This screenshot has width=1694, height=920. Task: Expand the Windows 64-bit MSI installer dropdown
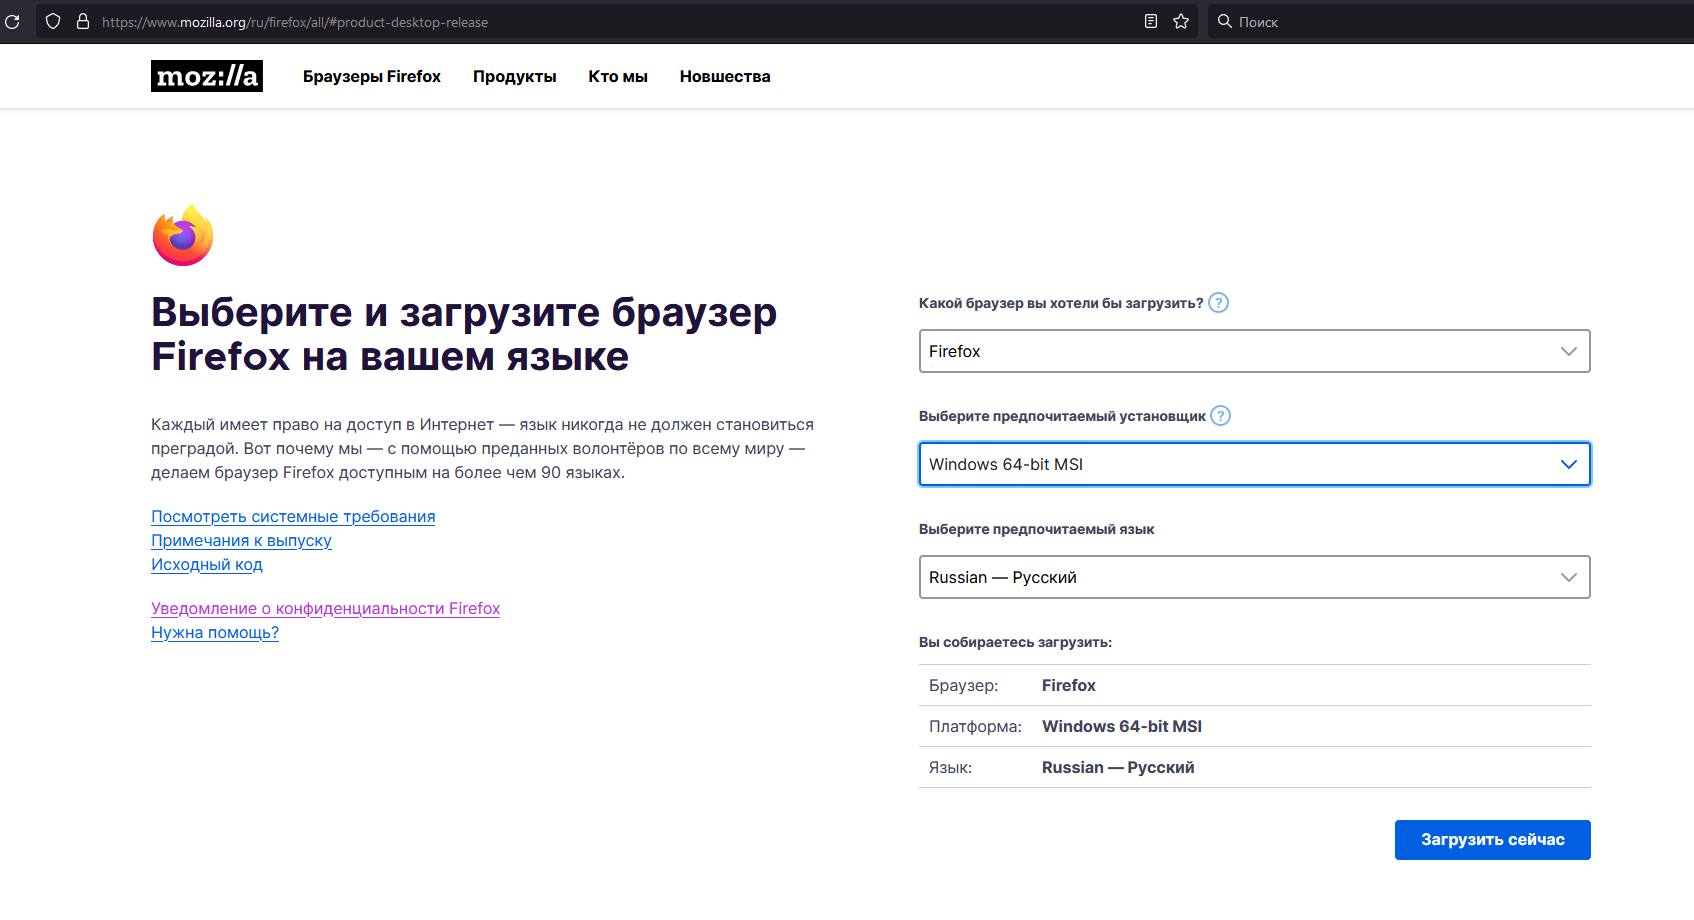[x=1254, y=464]
